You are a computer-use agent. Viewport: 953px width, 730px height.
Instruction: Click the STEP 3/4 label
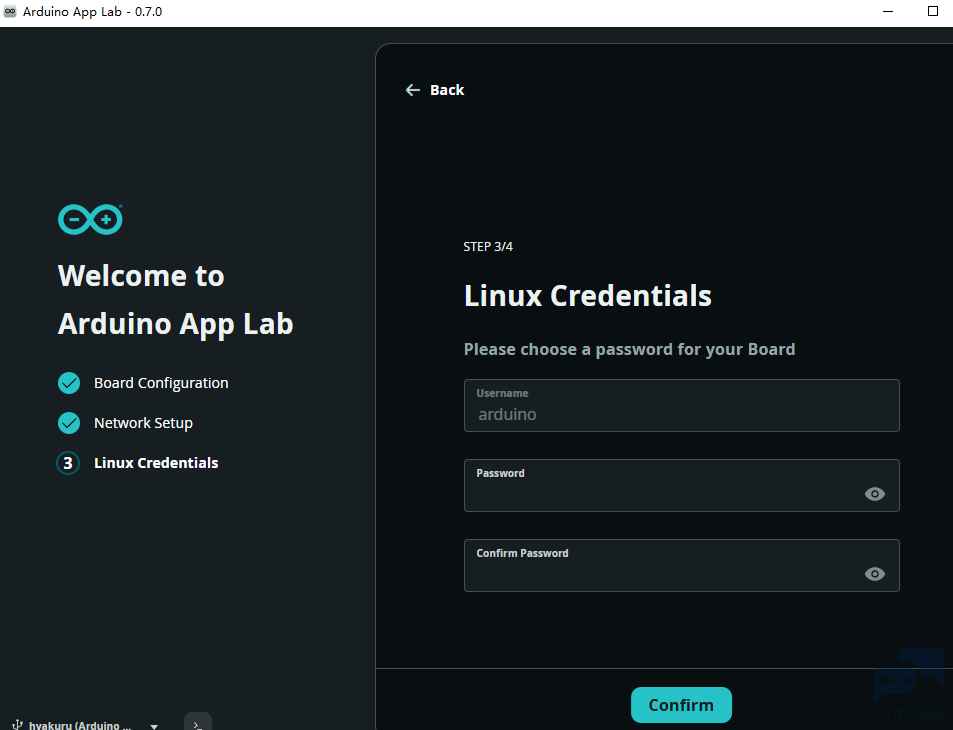click(x=488, y=247)
